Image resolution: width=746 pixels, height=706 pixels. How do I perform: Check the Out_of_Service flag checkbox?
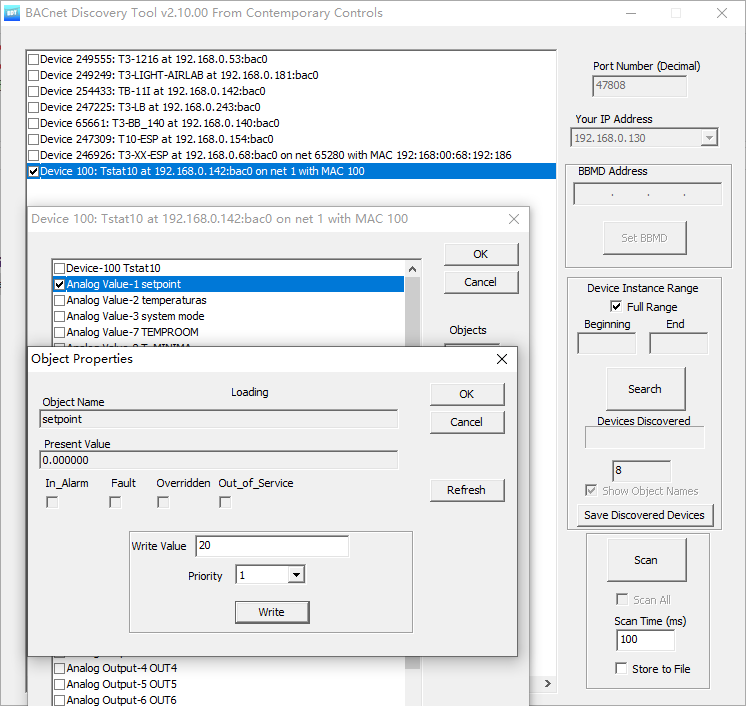pos(225,502)
